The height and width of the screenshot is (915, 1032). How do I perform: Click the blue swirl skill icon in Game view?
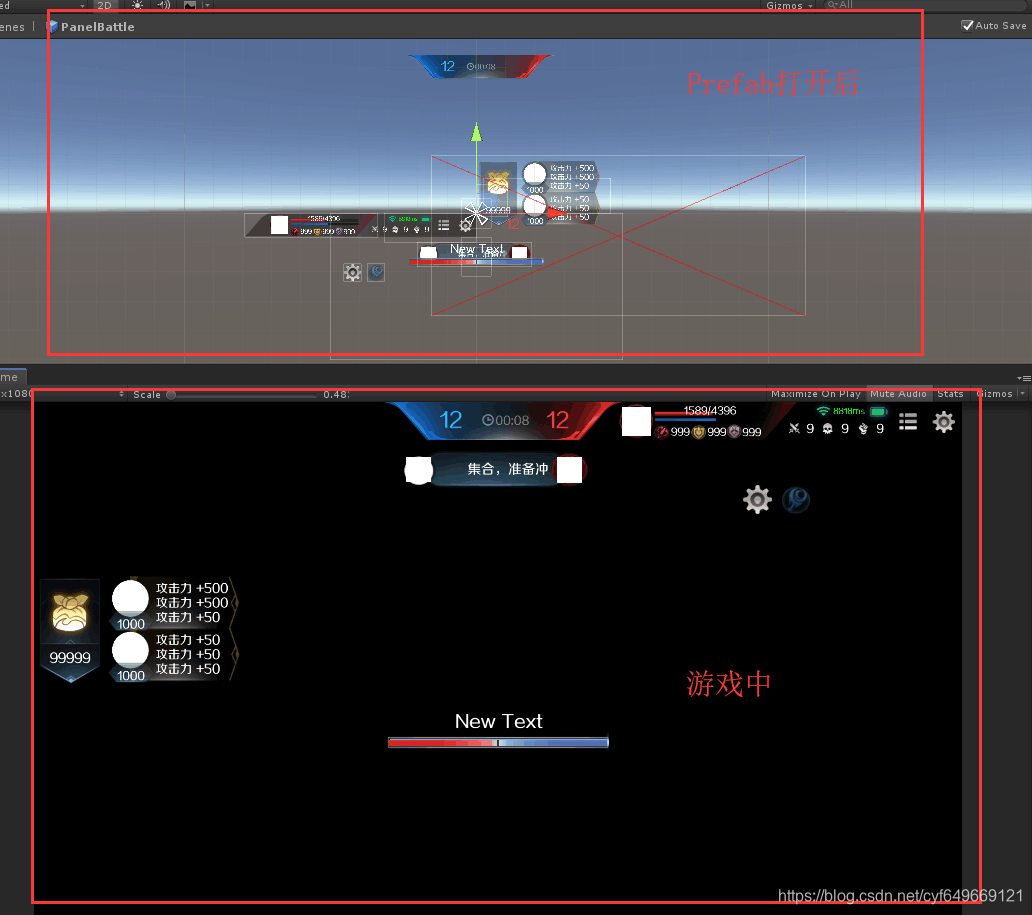point(796,500)
